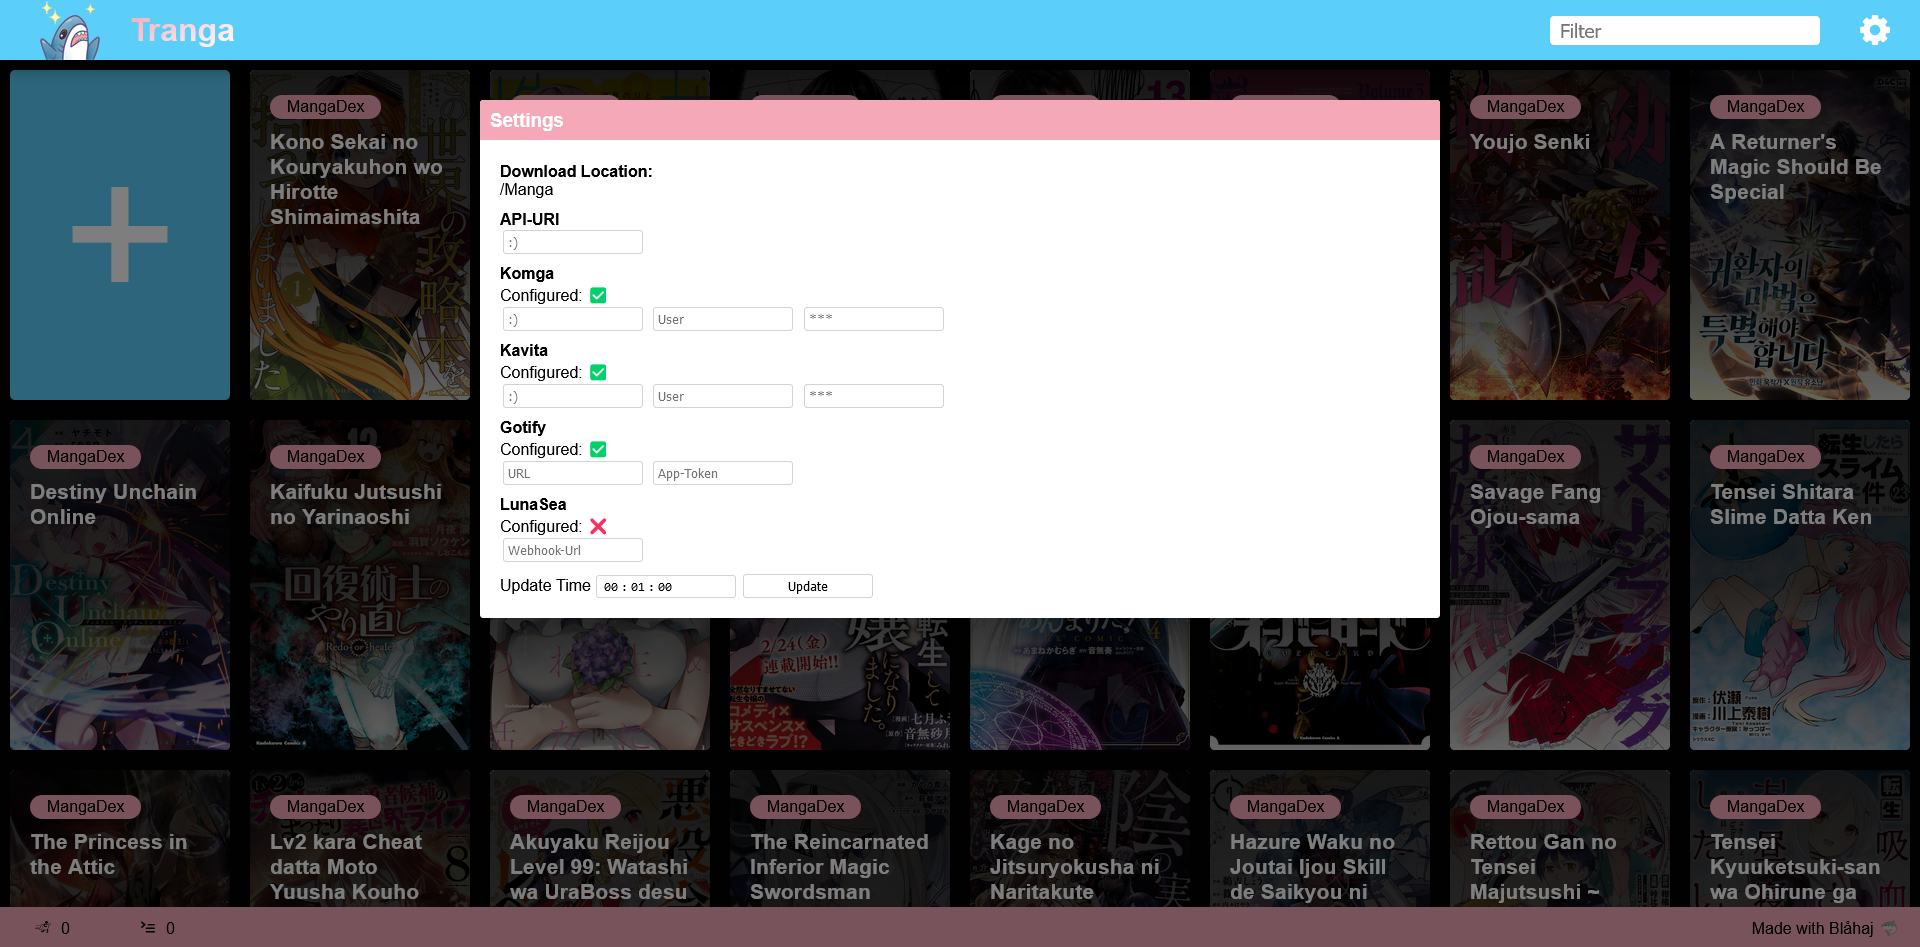
Task: Open the Kono Sekai no Kouryakuhon manga card
Action: 360,235
